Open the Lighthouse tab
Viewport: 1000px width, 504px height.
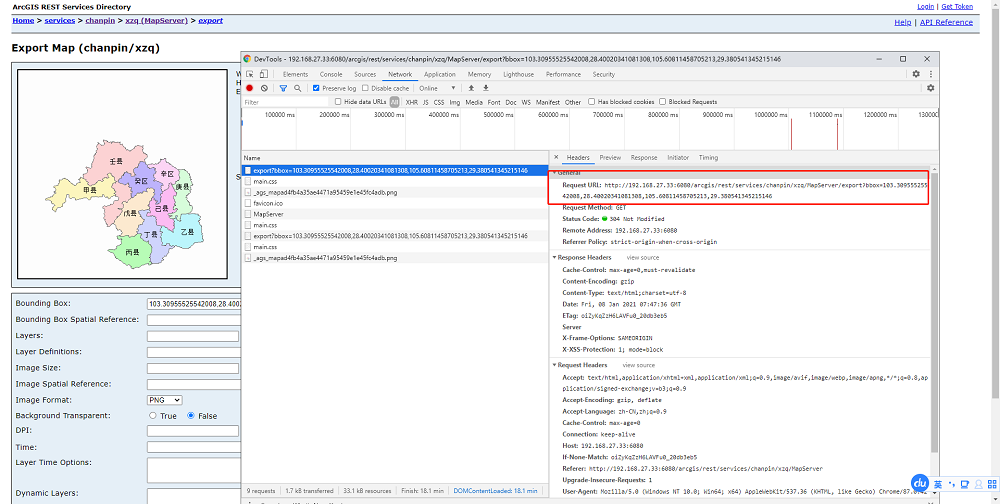pos(518,75)
